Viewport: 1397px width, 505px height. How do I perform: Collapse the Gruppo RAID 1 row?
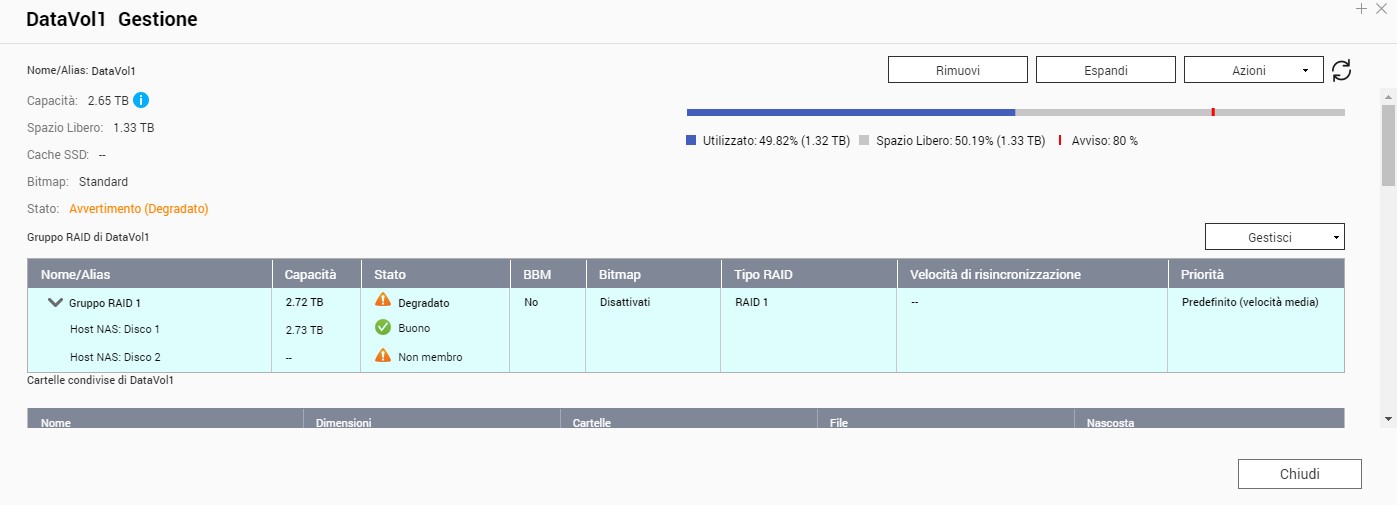pos(55,302)
